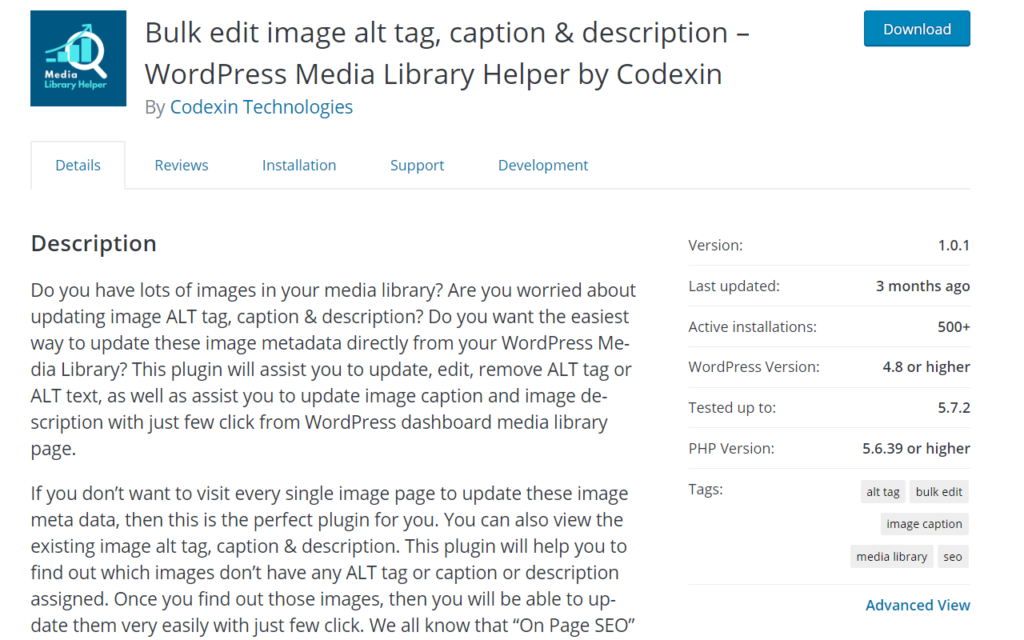
Task: Click the '500+' active installations value
Action: pos(953,327)
